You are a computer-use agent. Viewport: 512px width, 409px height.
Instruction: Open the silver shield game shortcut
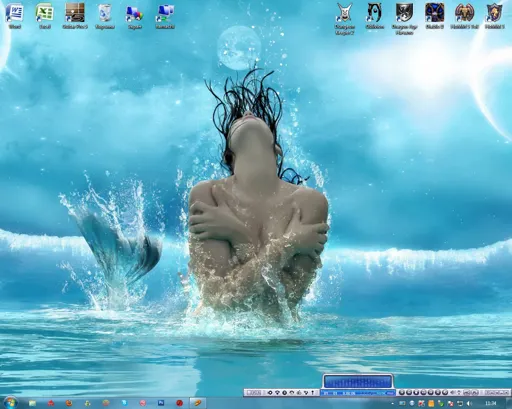tap(404, 18)
